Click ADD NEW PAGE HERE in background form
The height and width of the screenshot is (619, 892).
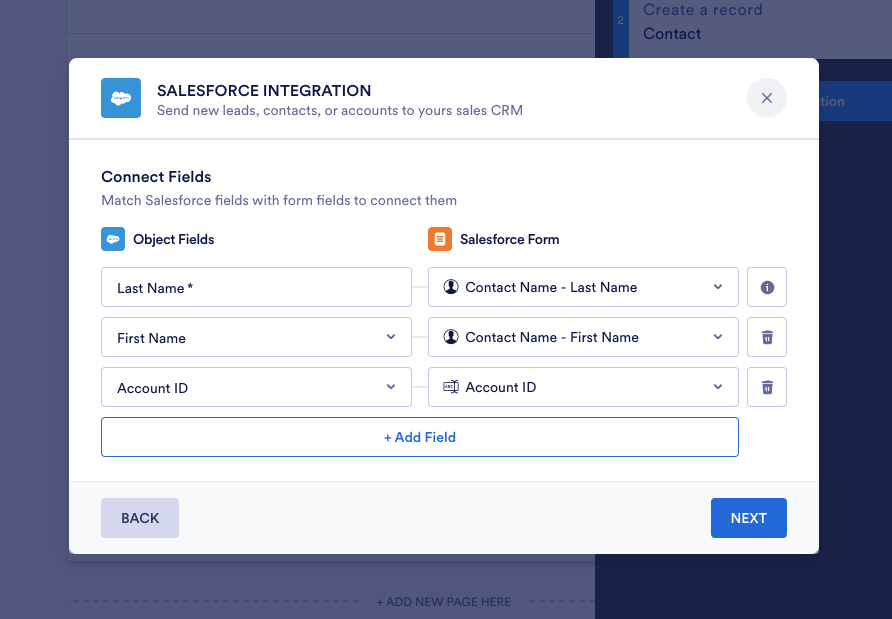(444, 602)
